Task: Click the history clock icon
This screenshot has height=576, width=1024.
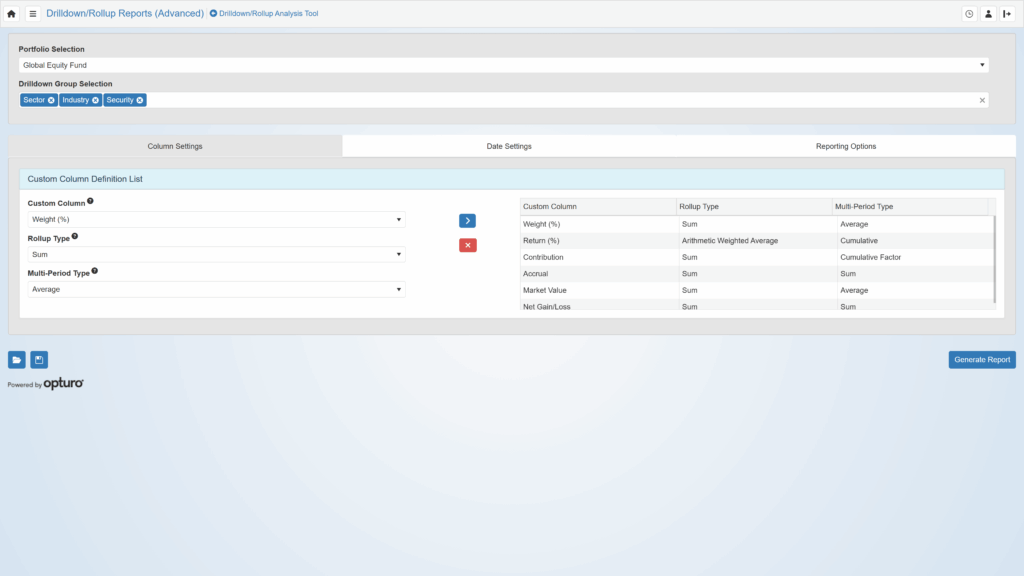Action: point(969,14)
